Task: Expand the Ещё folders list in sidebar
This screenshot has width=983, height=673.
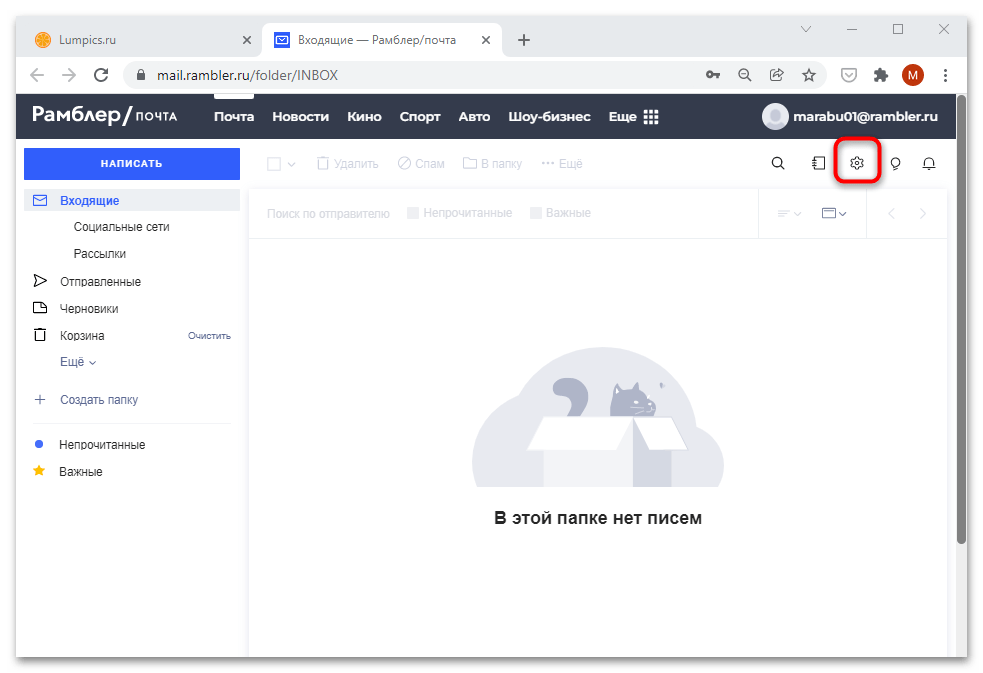Action: coord(78,362)
